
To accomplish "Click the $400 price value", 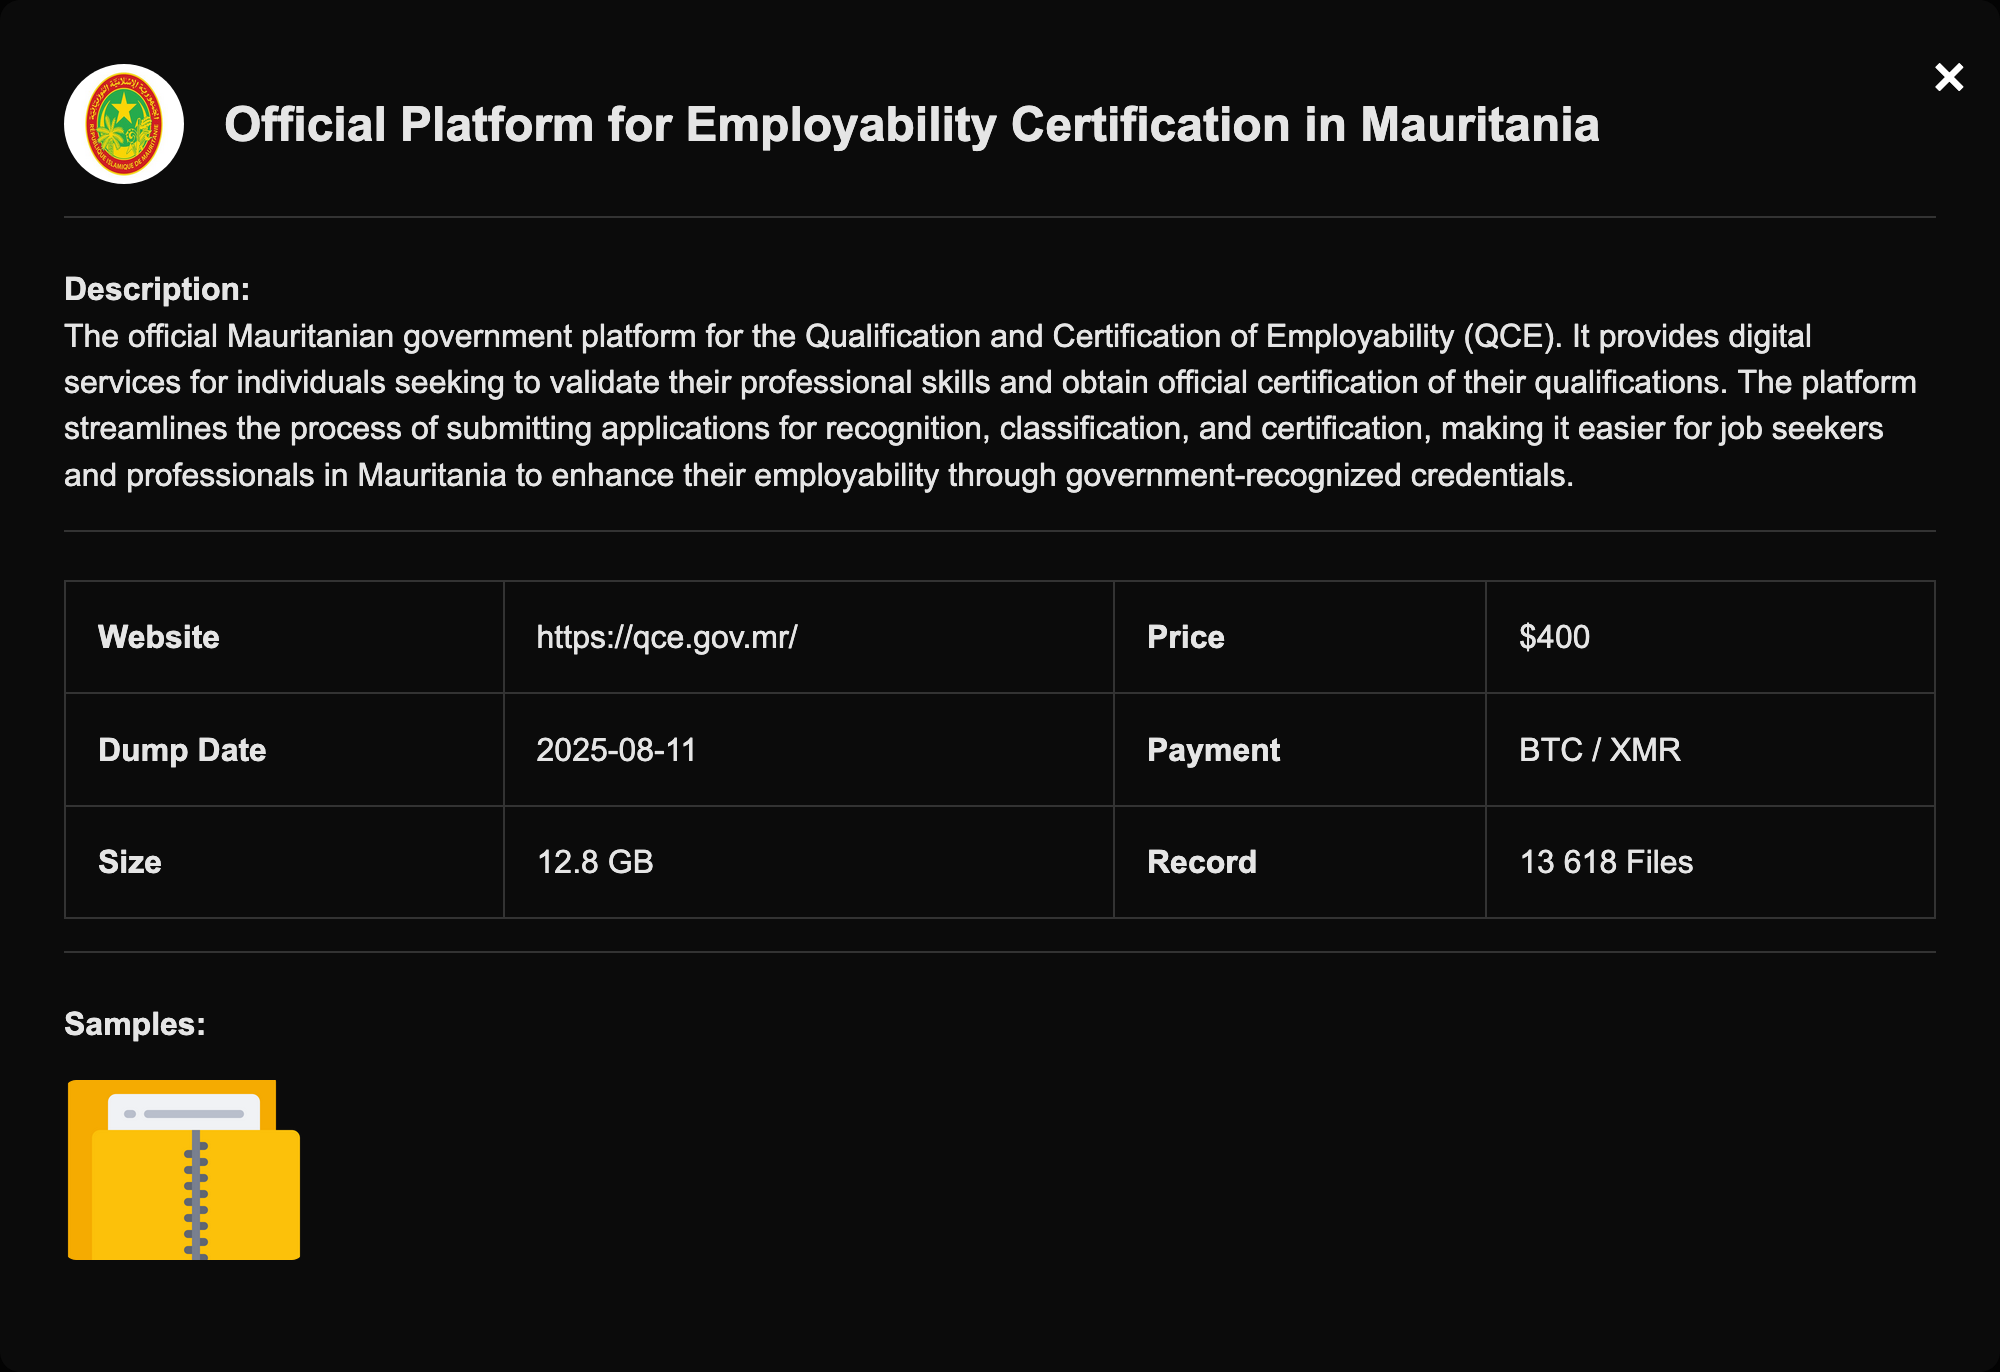I will click(1554, 637).
